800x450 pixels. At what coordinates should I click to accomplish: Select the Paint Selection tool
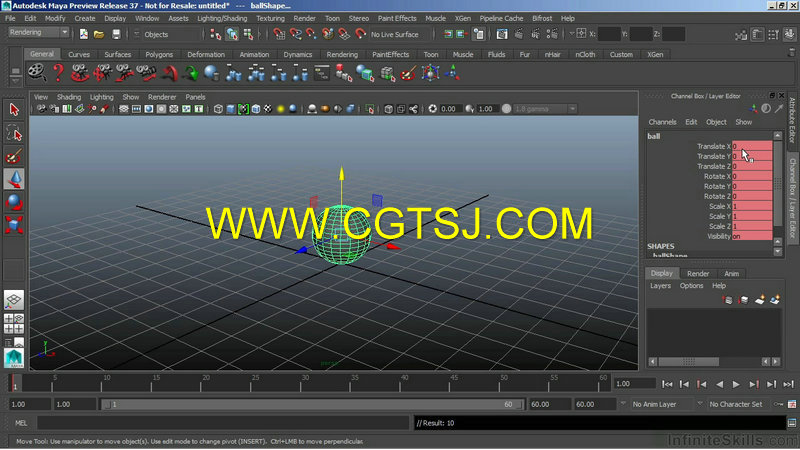pos(14,156)
